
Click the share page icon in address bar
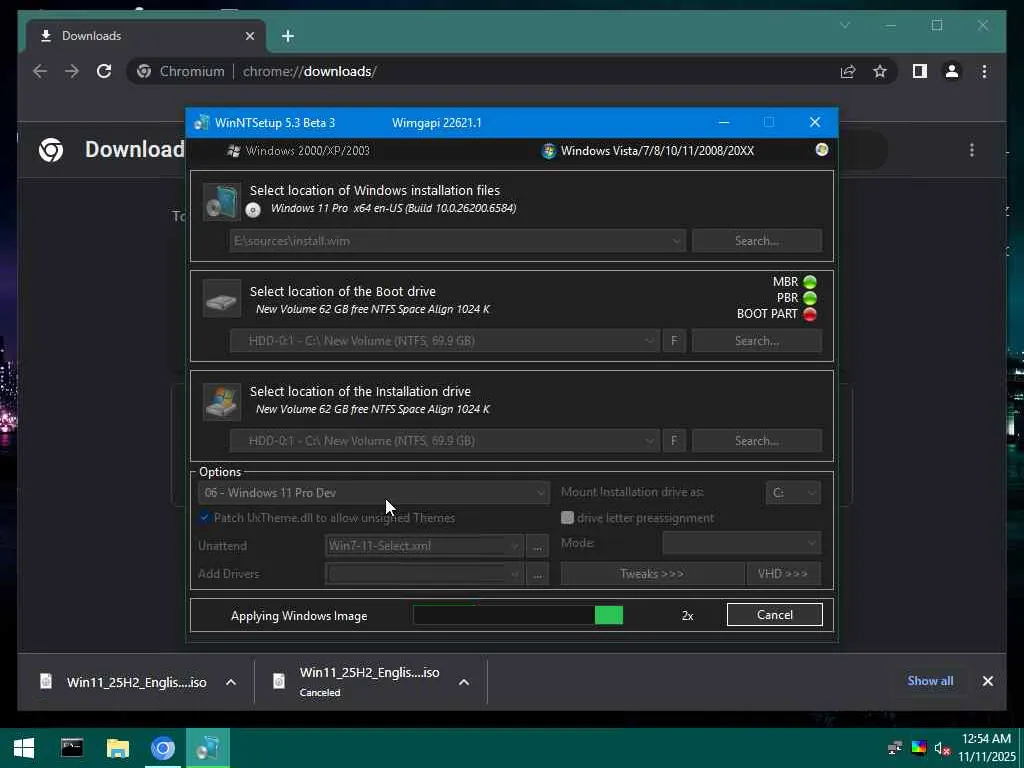point(848,71)
